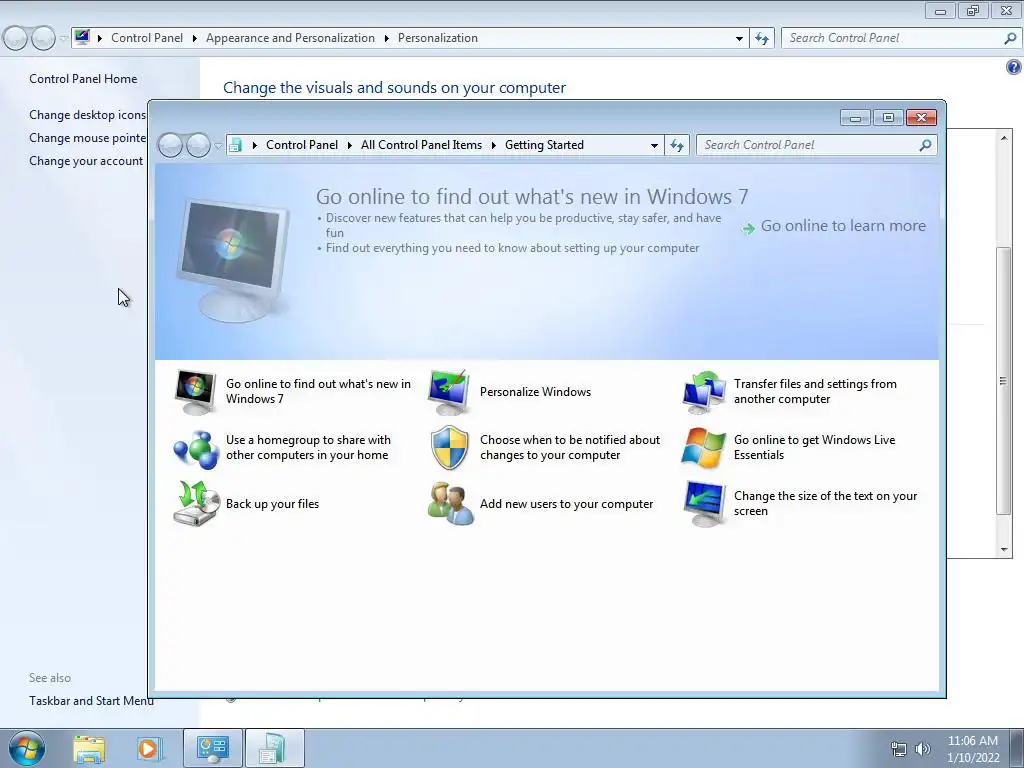The image size is (1024, 768).
Task: Click Control Panel breadcrumb in Getting Started window
Action: 302,145
